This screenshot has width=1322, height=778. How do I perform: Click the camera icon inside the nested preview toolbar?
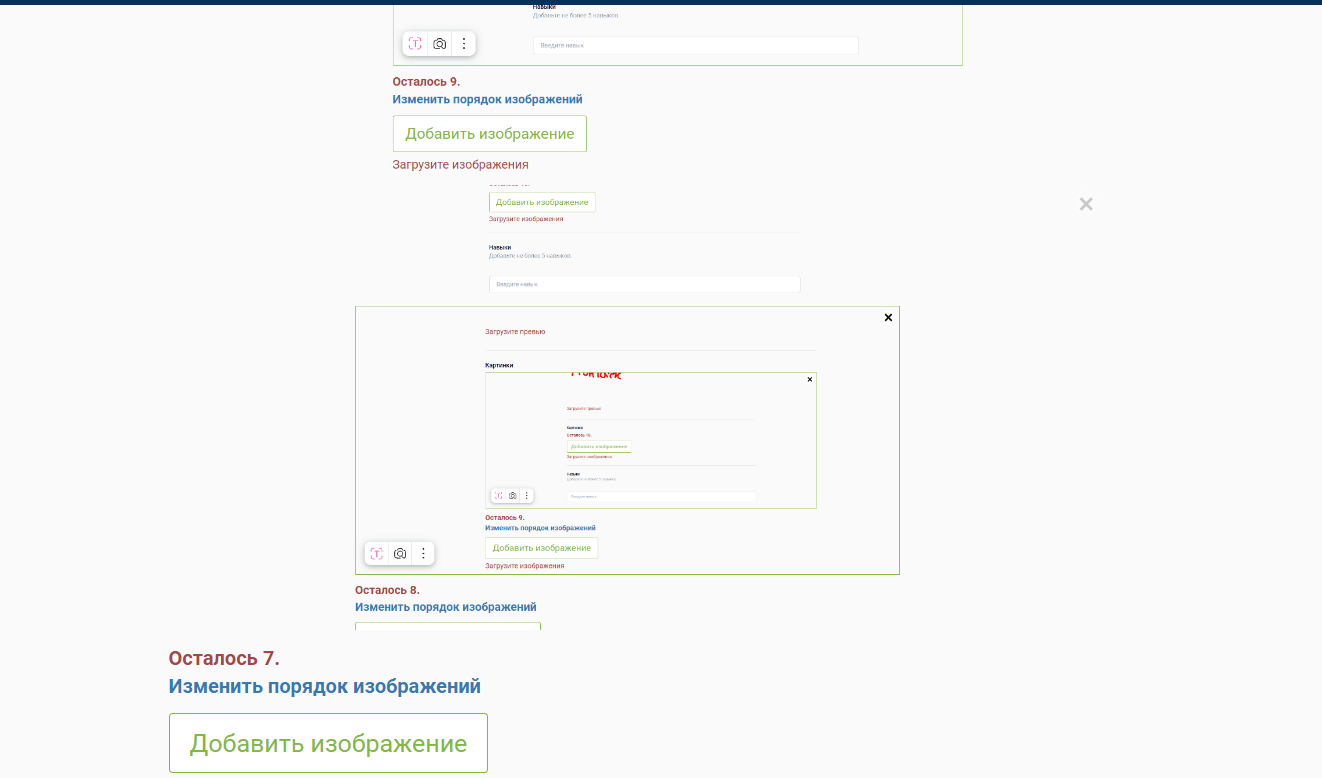(512, 495)
